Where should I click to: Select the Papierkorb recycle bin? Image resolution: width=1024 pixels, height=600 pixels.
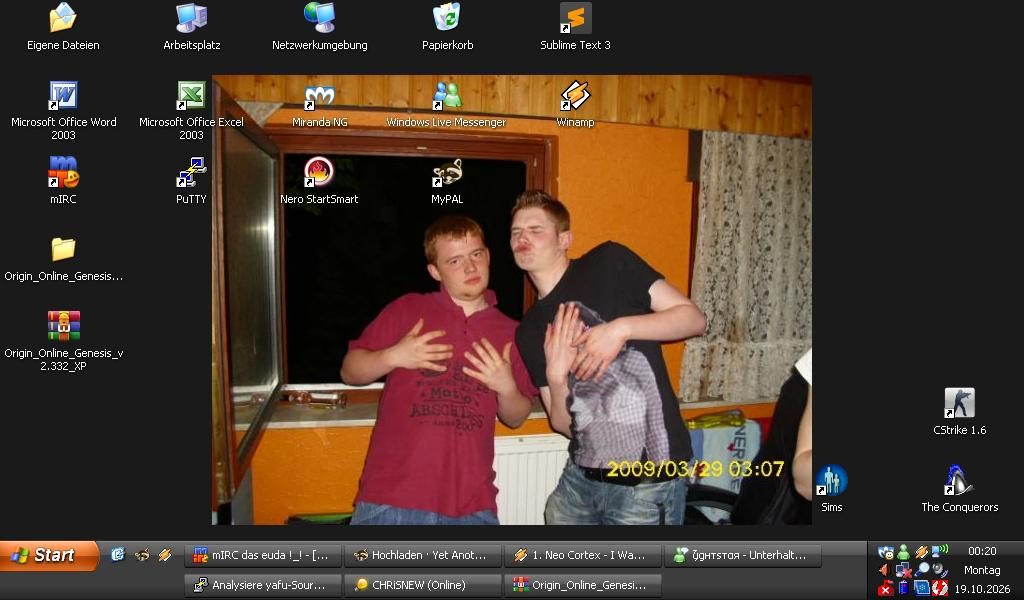point(447,27)
